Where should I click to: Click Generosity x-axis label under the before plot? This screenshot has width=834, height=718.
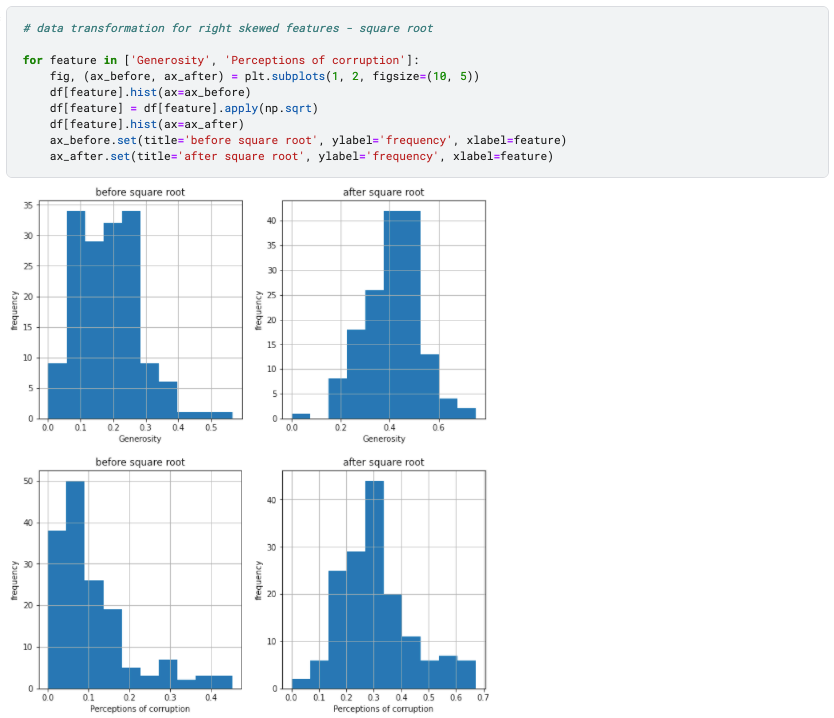140,439
